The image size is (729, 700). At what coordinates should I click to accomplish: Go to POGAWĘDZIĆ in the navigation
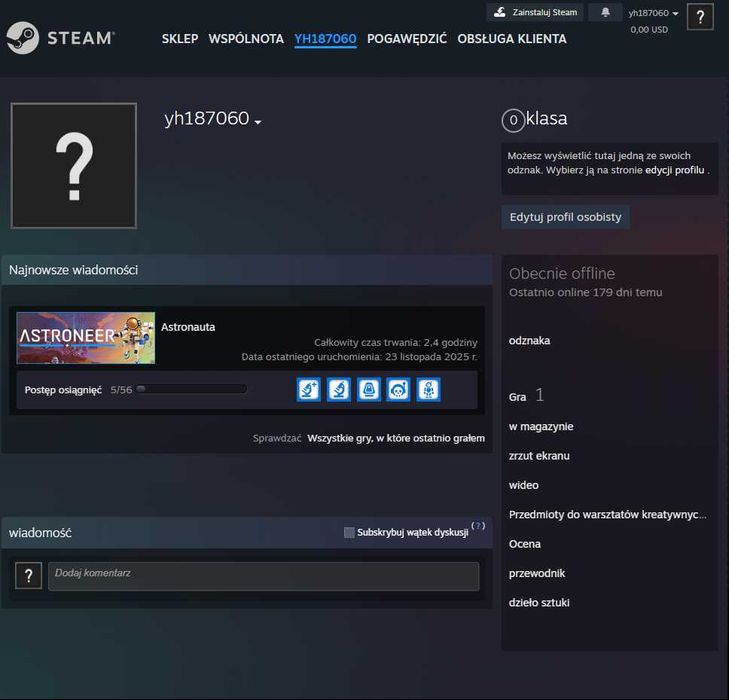[407, 39]
